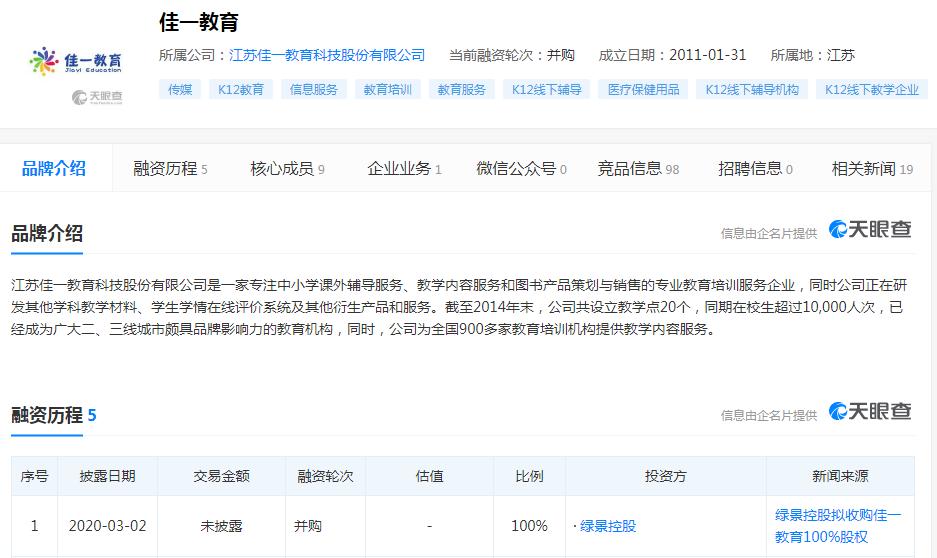The width and height of the screenshot is (937, 558).
Task: Click the 融资历程 5 section heading
Action: 54,415
